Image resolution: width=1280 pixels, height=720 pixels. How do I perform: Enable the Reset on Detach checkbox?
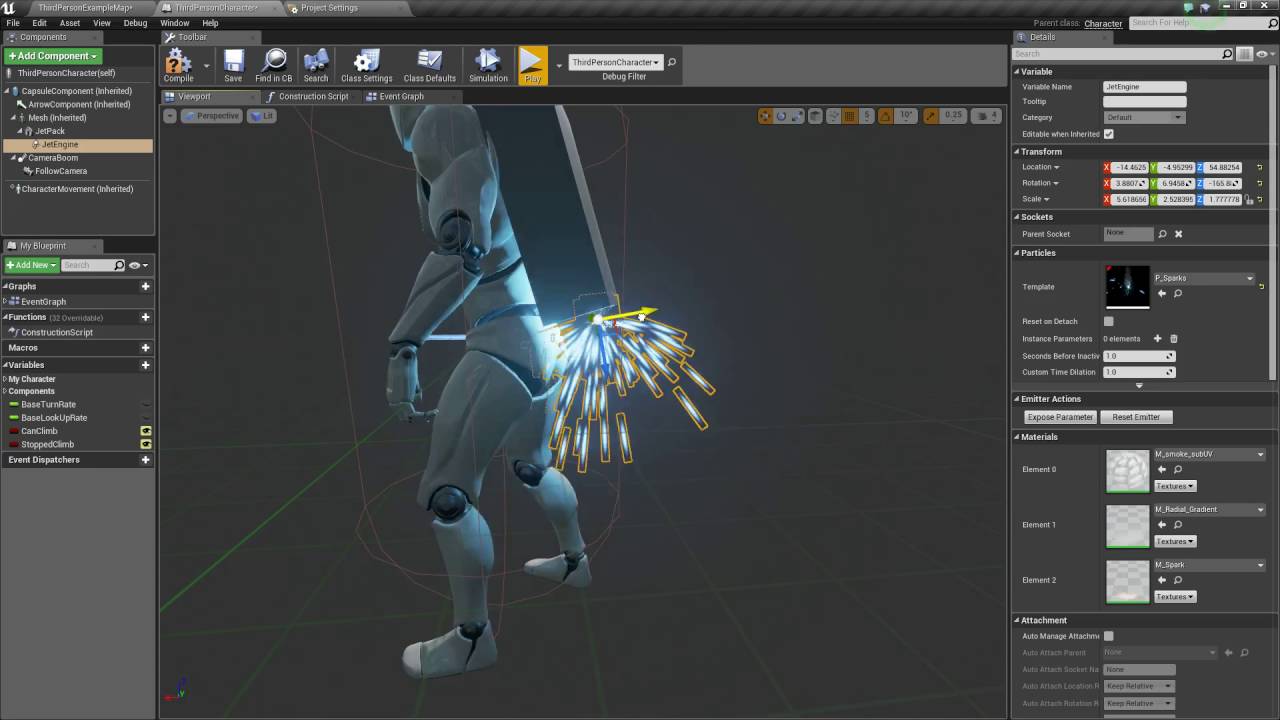pyautogui.click(x=1108, y=322)
